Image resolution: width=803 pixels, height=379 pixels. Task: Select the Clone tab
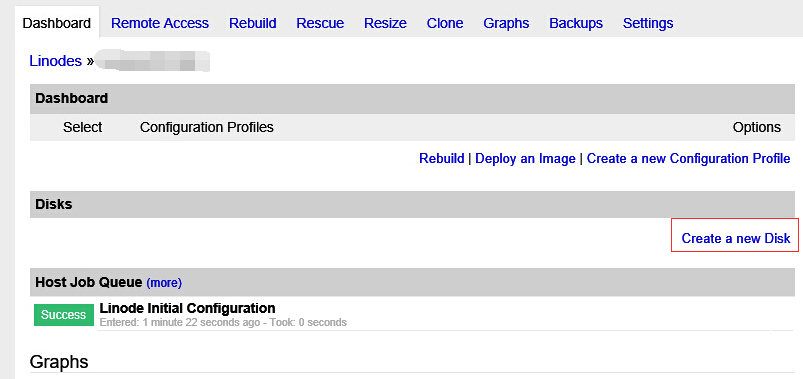445,24
